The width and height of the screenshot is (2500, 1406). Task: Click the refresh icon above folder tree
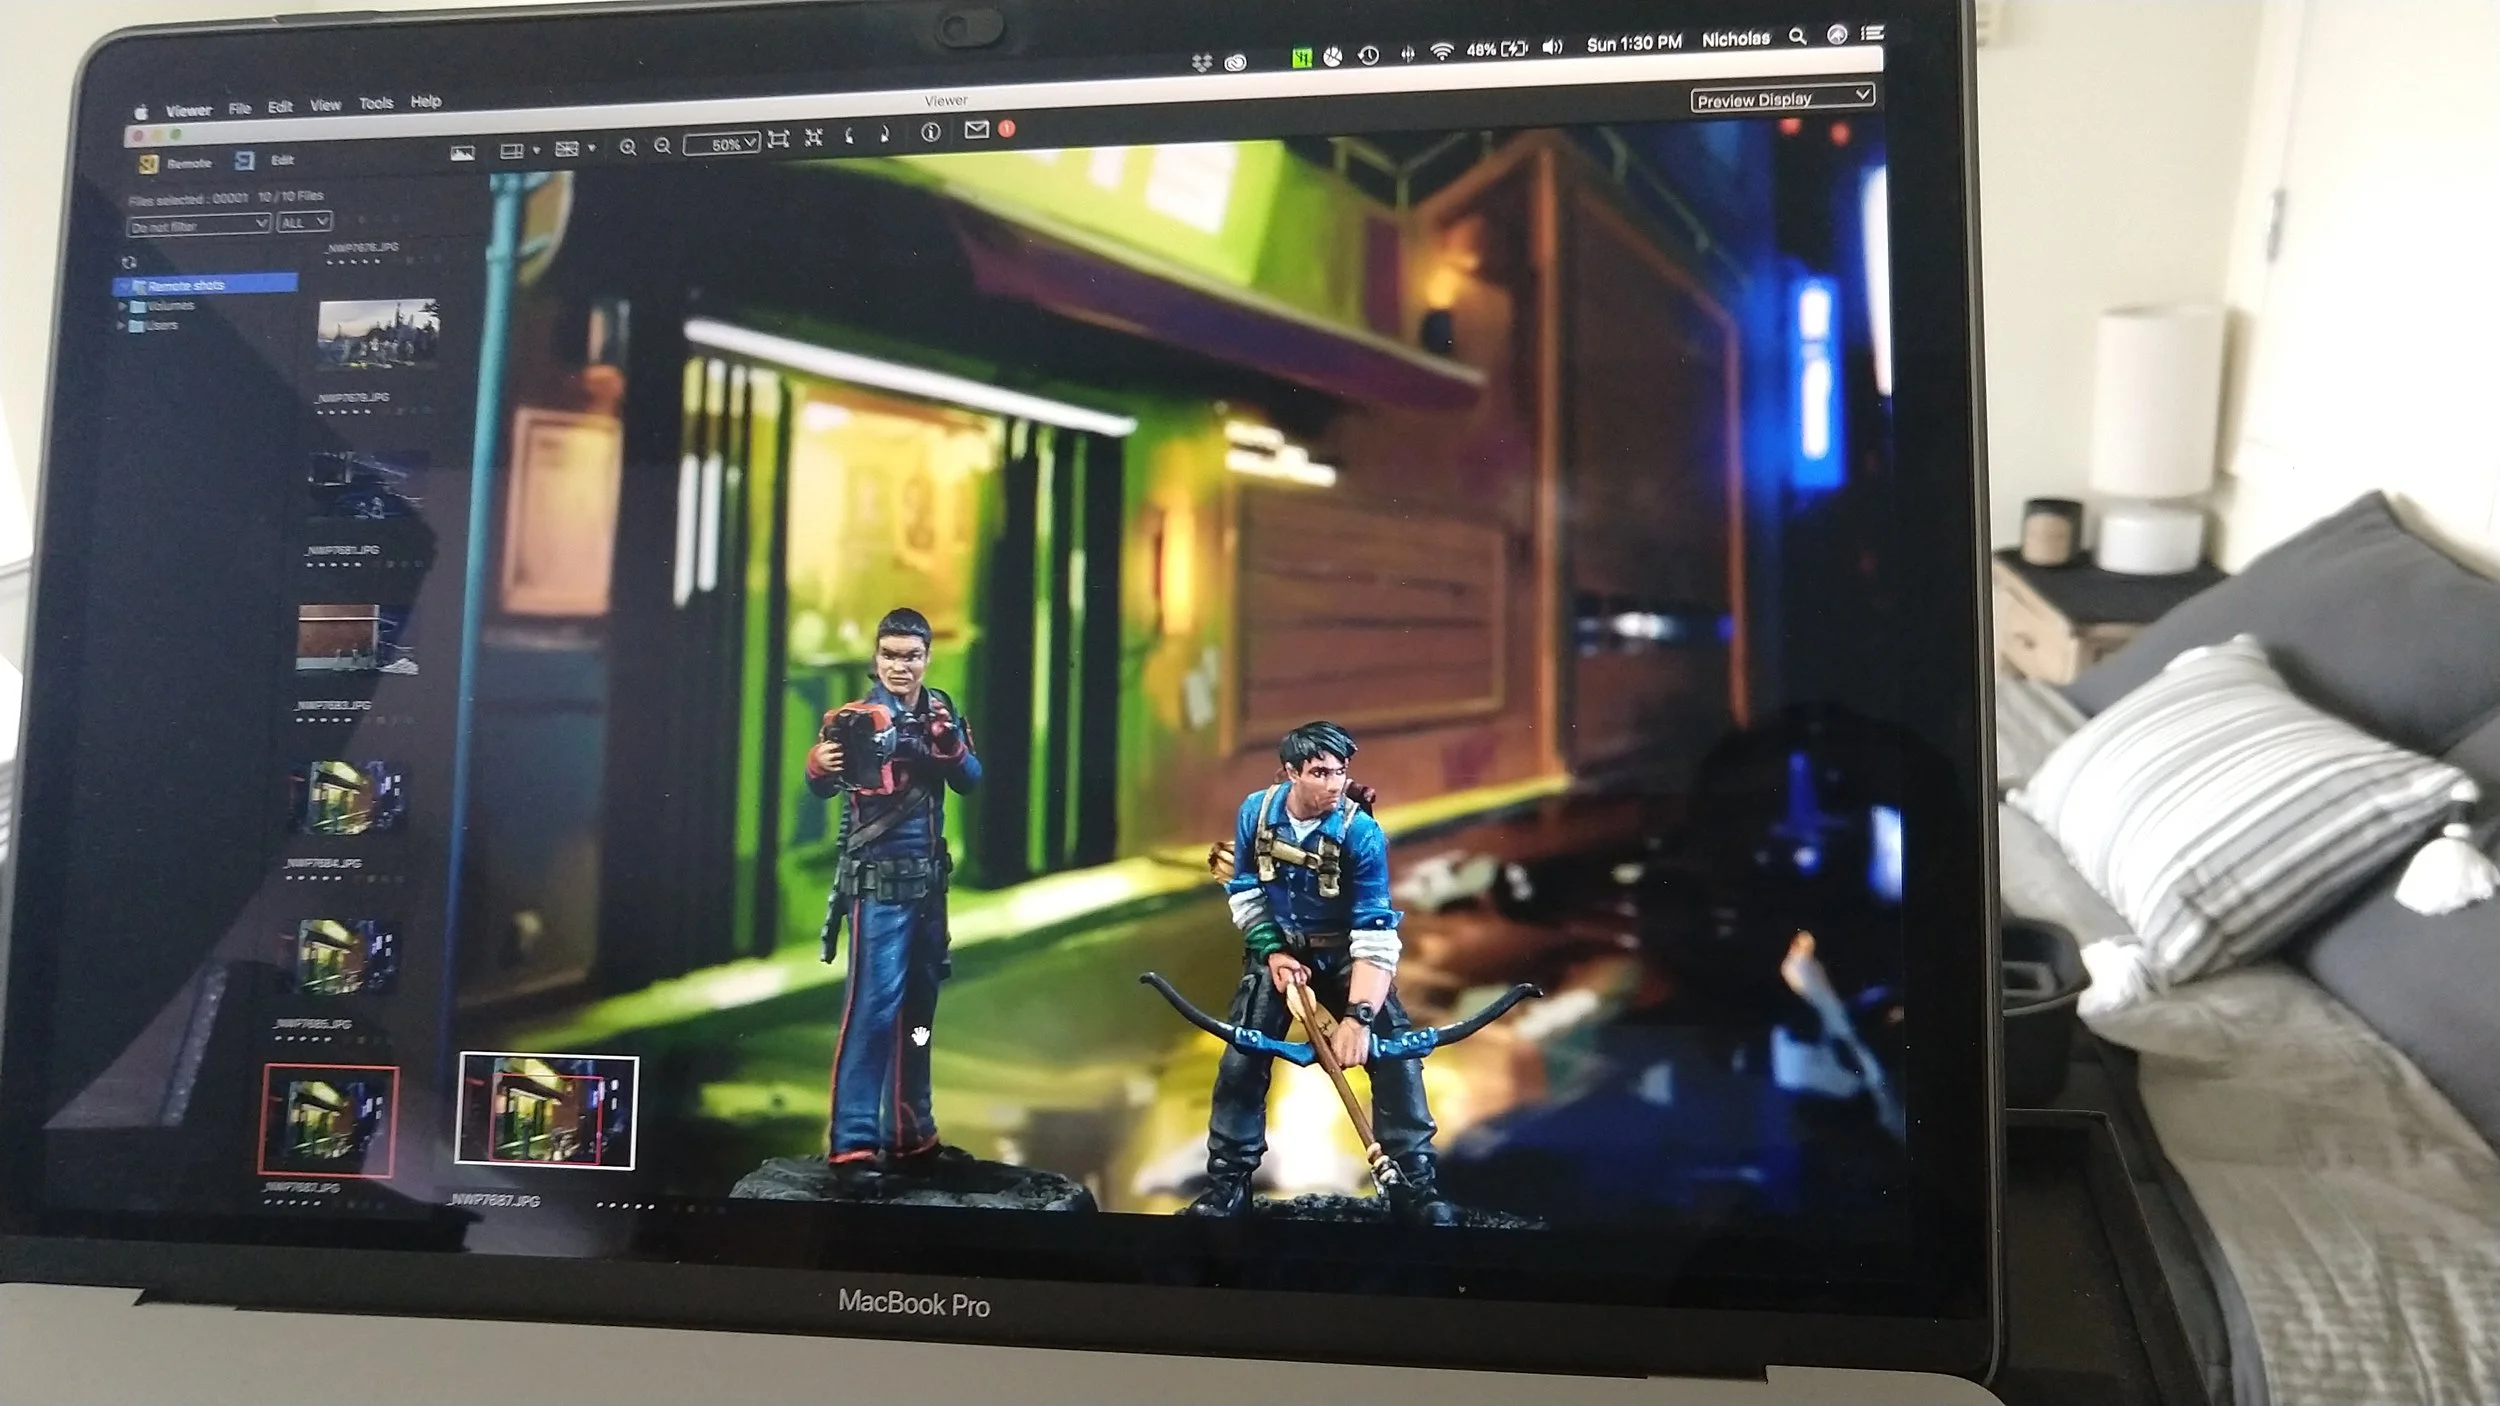[x=129, y=262]
